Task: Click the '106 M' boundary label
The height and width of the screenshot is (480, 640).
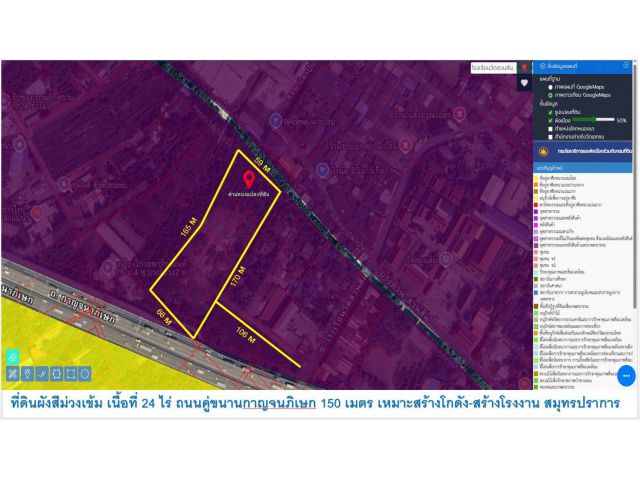Action: click(x=246, y=335)
